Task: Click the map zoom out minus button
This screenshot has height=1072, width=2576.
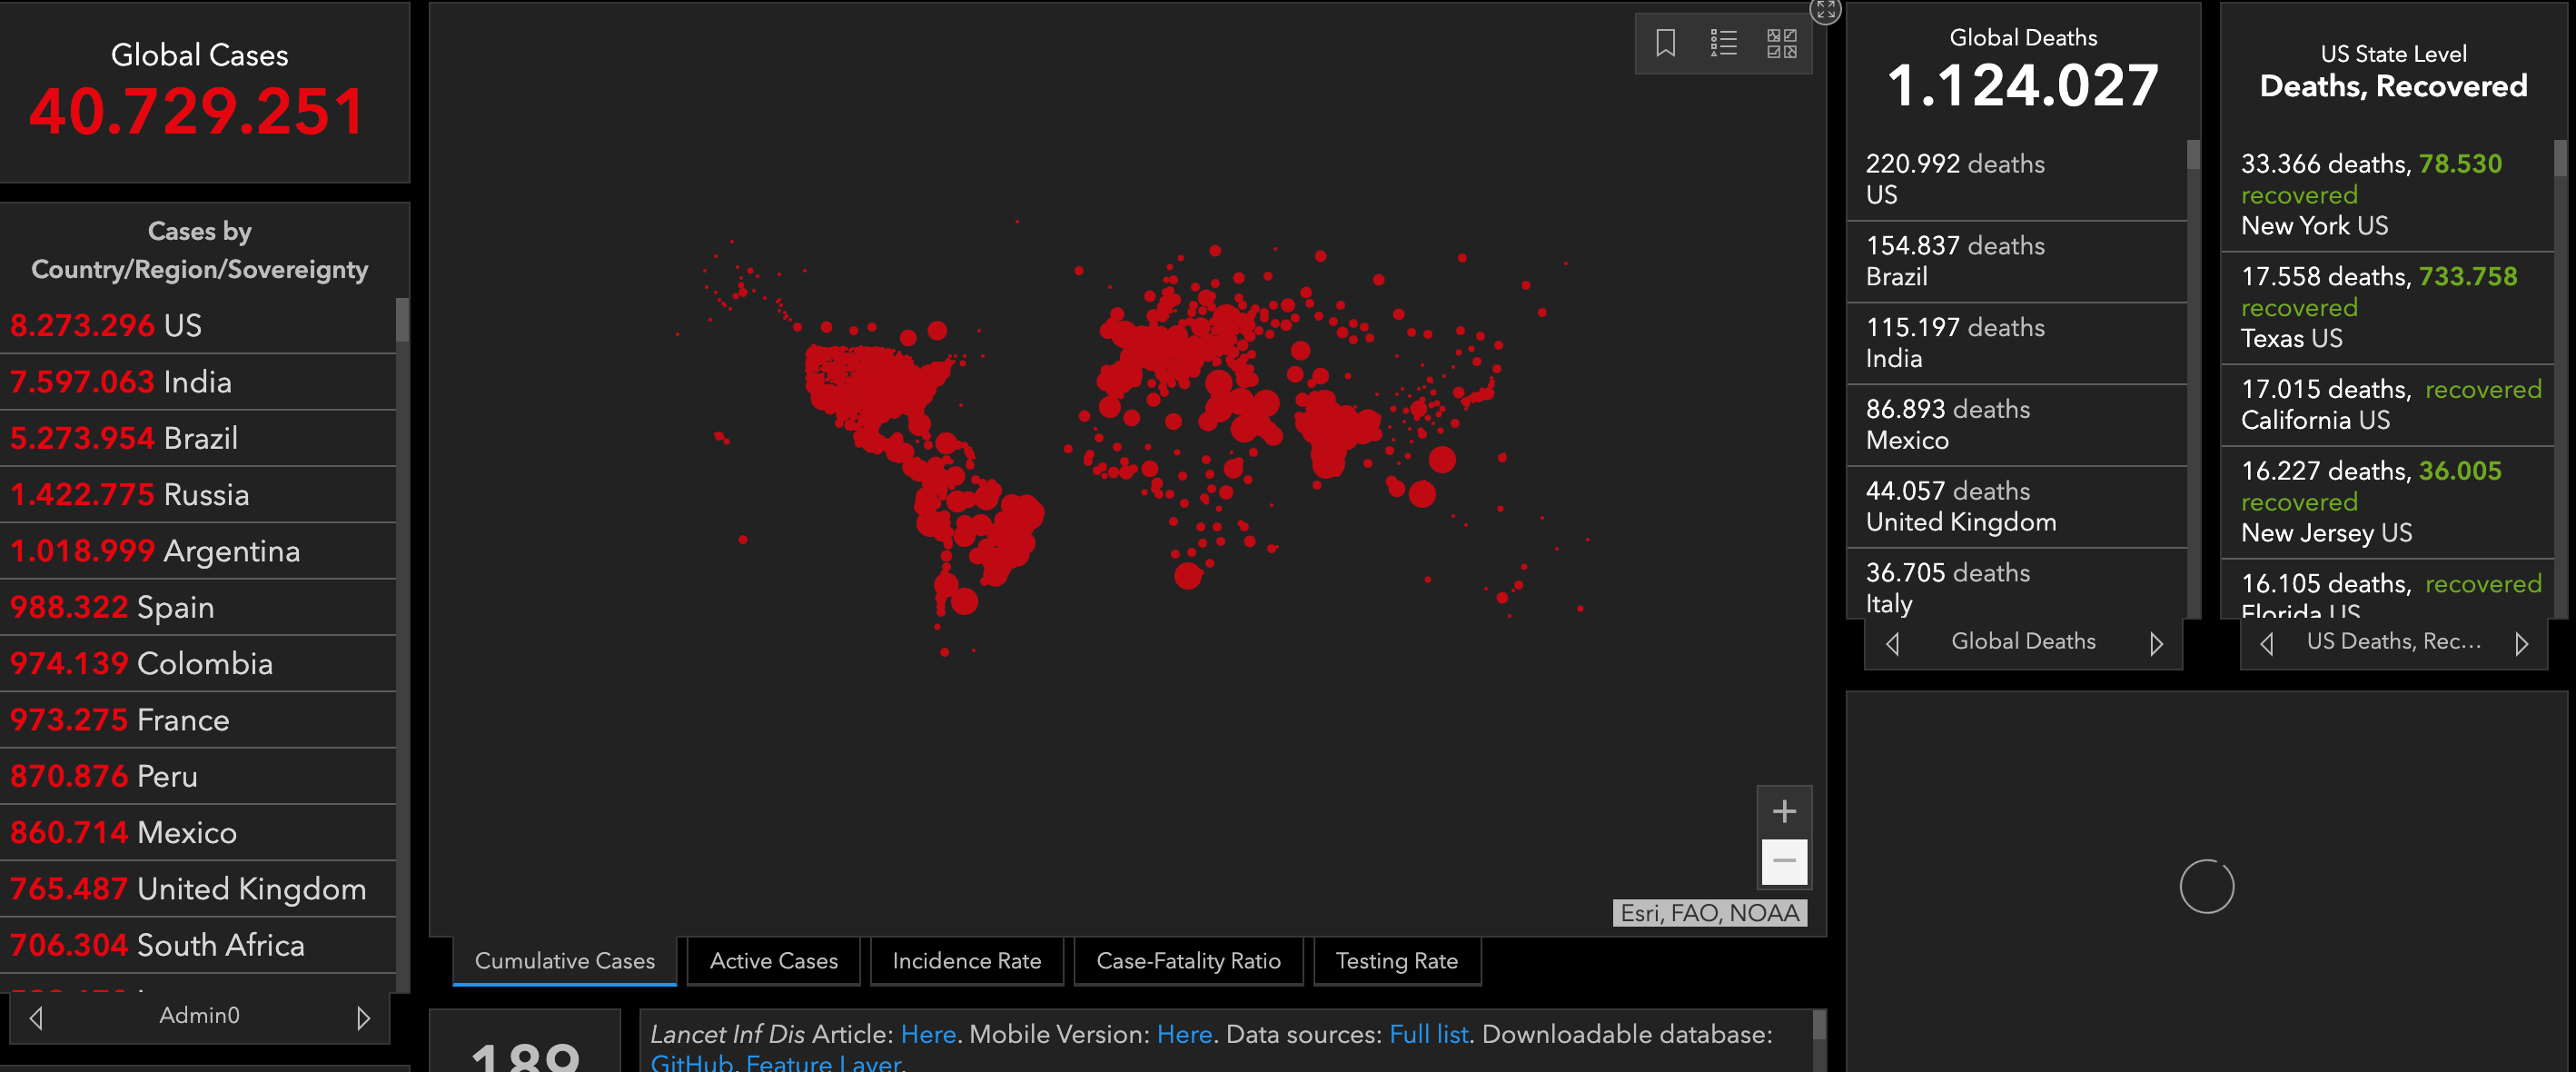Action: coord(1784,861)
